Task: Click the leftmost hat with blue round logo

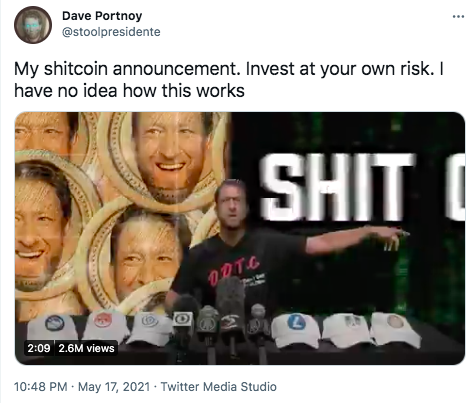Action: tap(53, 327)
